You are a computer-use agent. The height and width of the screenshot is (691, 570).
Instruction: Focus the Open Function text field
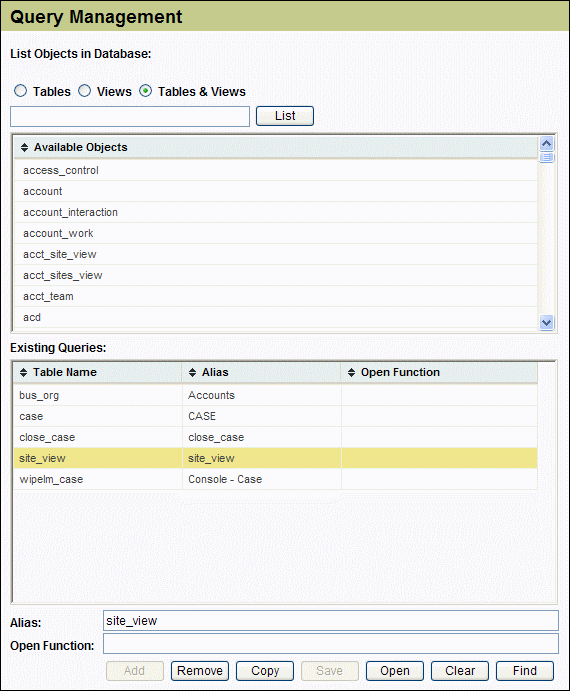(x=331, y=643)
